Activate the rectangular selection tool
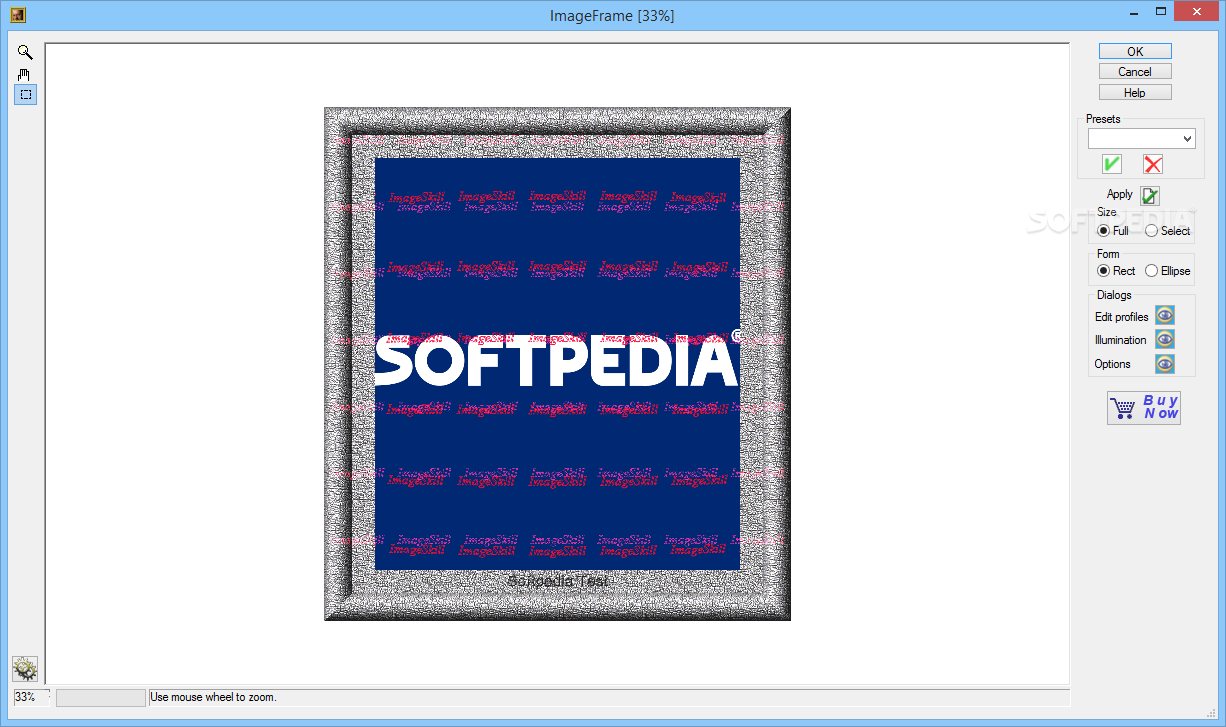The height and width of the screenshot is (727, 1226). tap(25, 95)
